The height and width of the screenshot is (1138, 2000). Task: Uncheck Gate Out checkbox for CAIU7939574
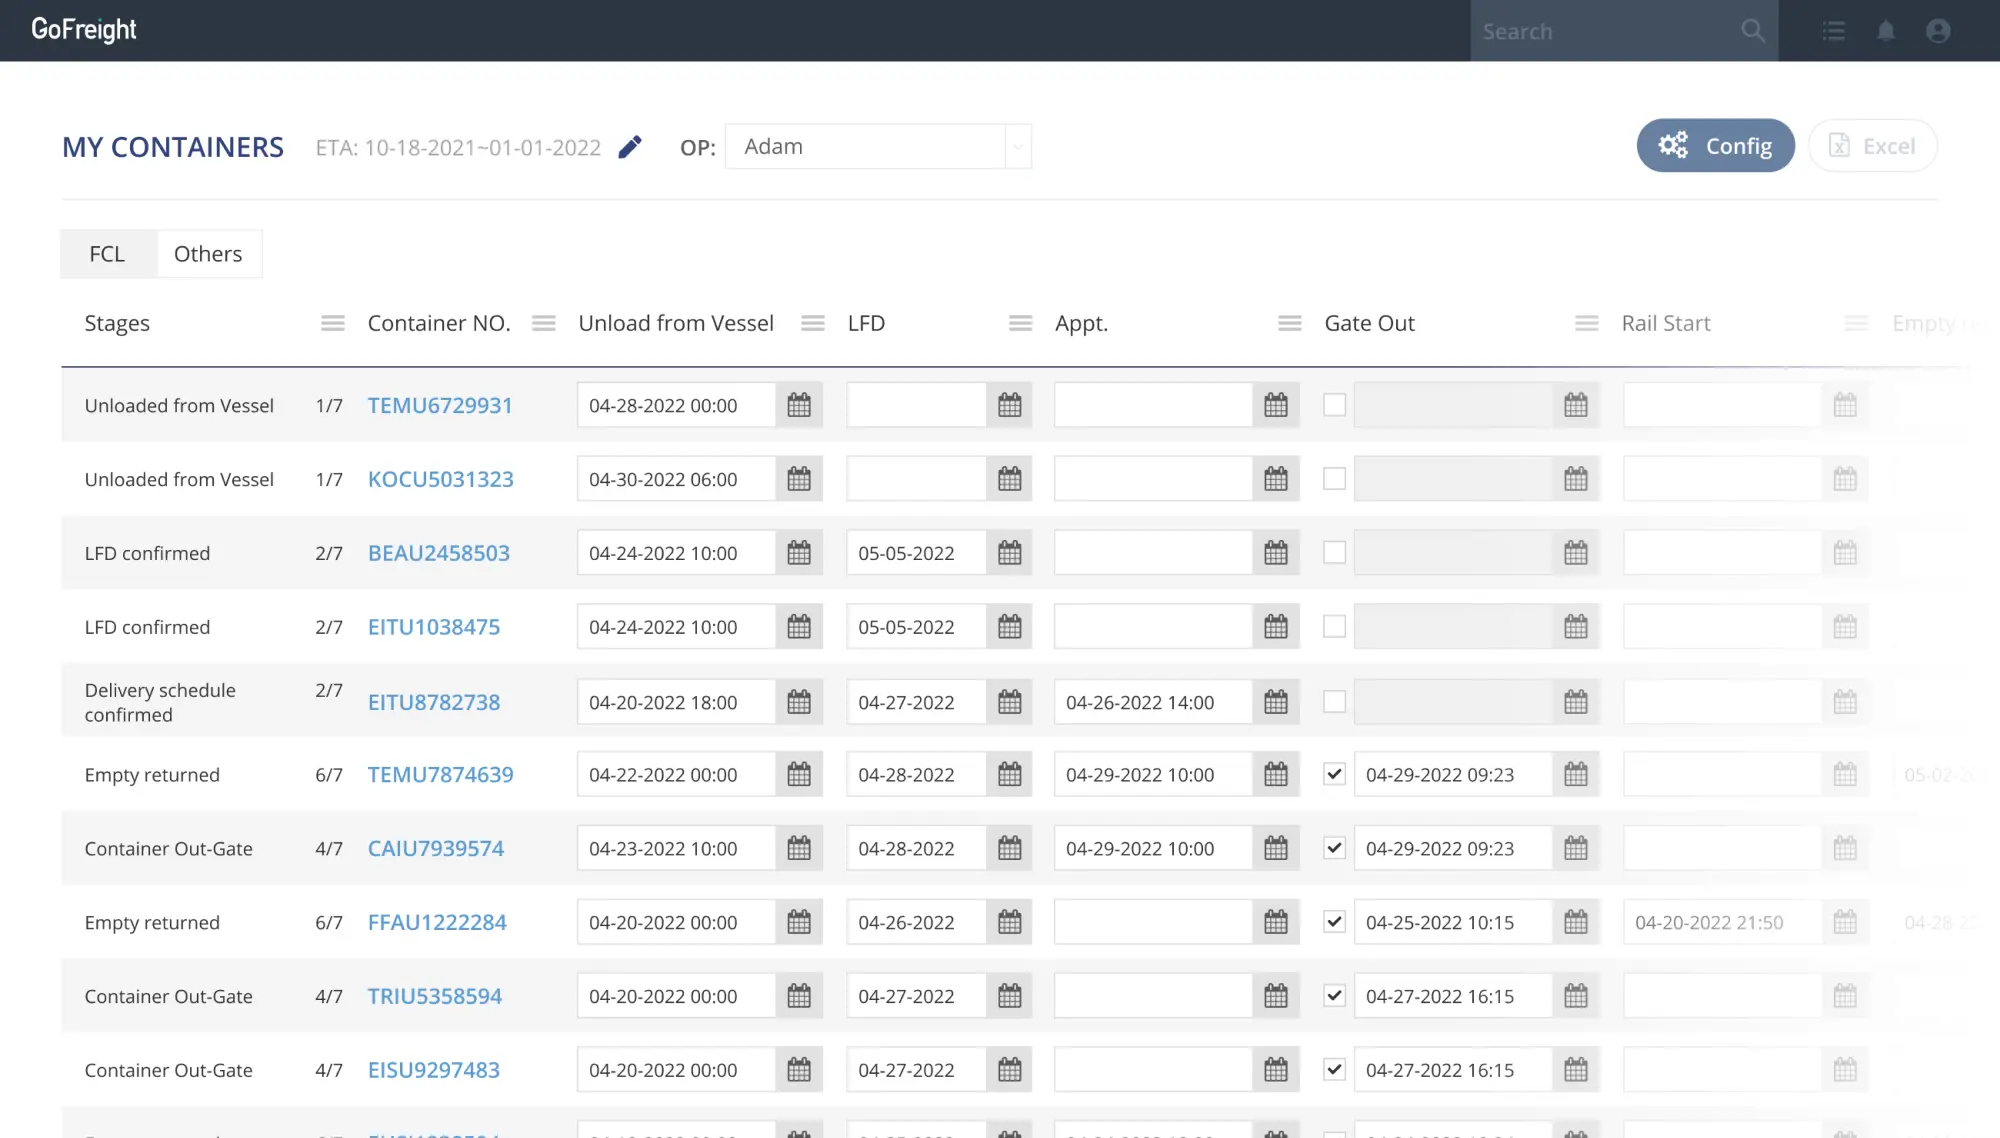[1334, 848]
